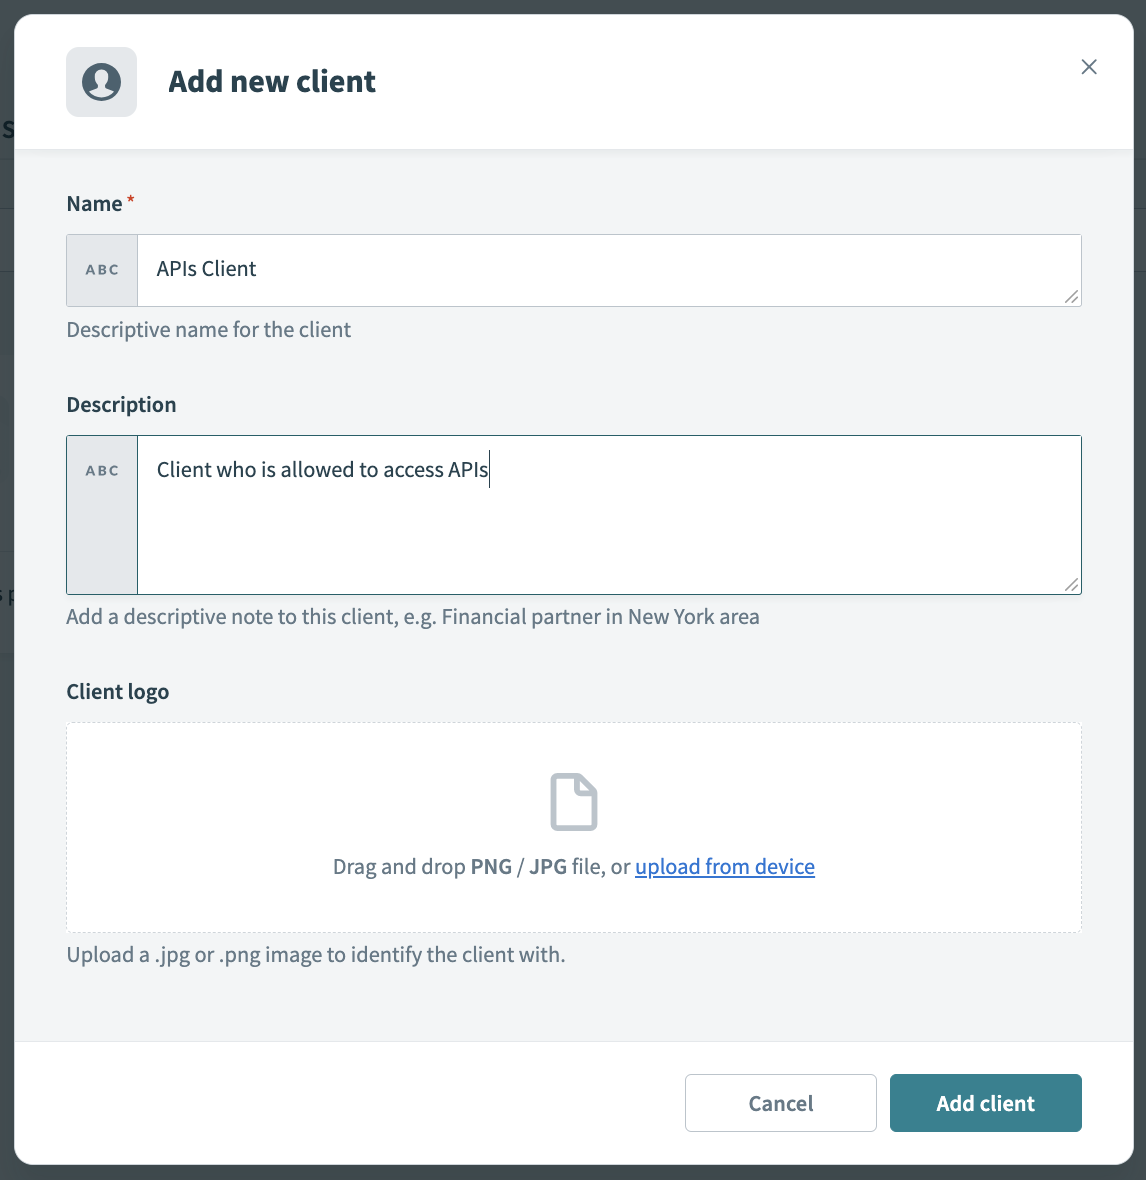Open file picker via upload from device
This screenshot has width=1146, height=1180.
724,866
